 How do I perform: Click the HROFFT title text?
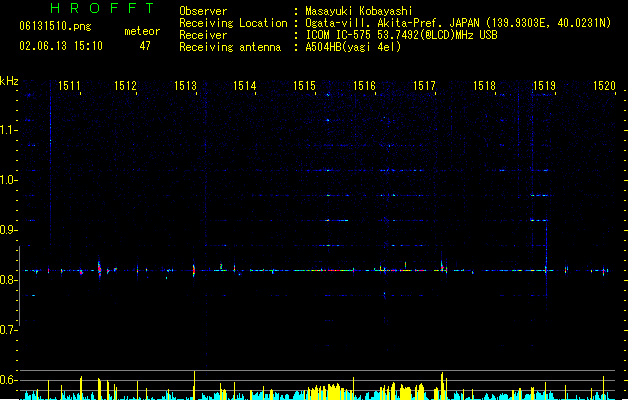pos(103,8)
